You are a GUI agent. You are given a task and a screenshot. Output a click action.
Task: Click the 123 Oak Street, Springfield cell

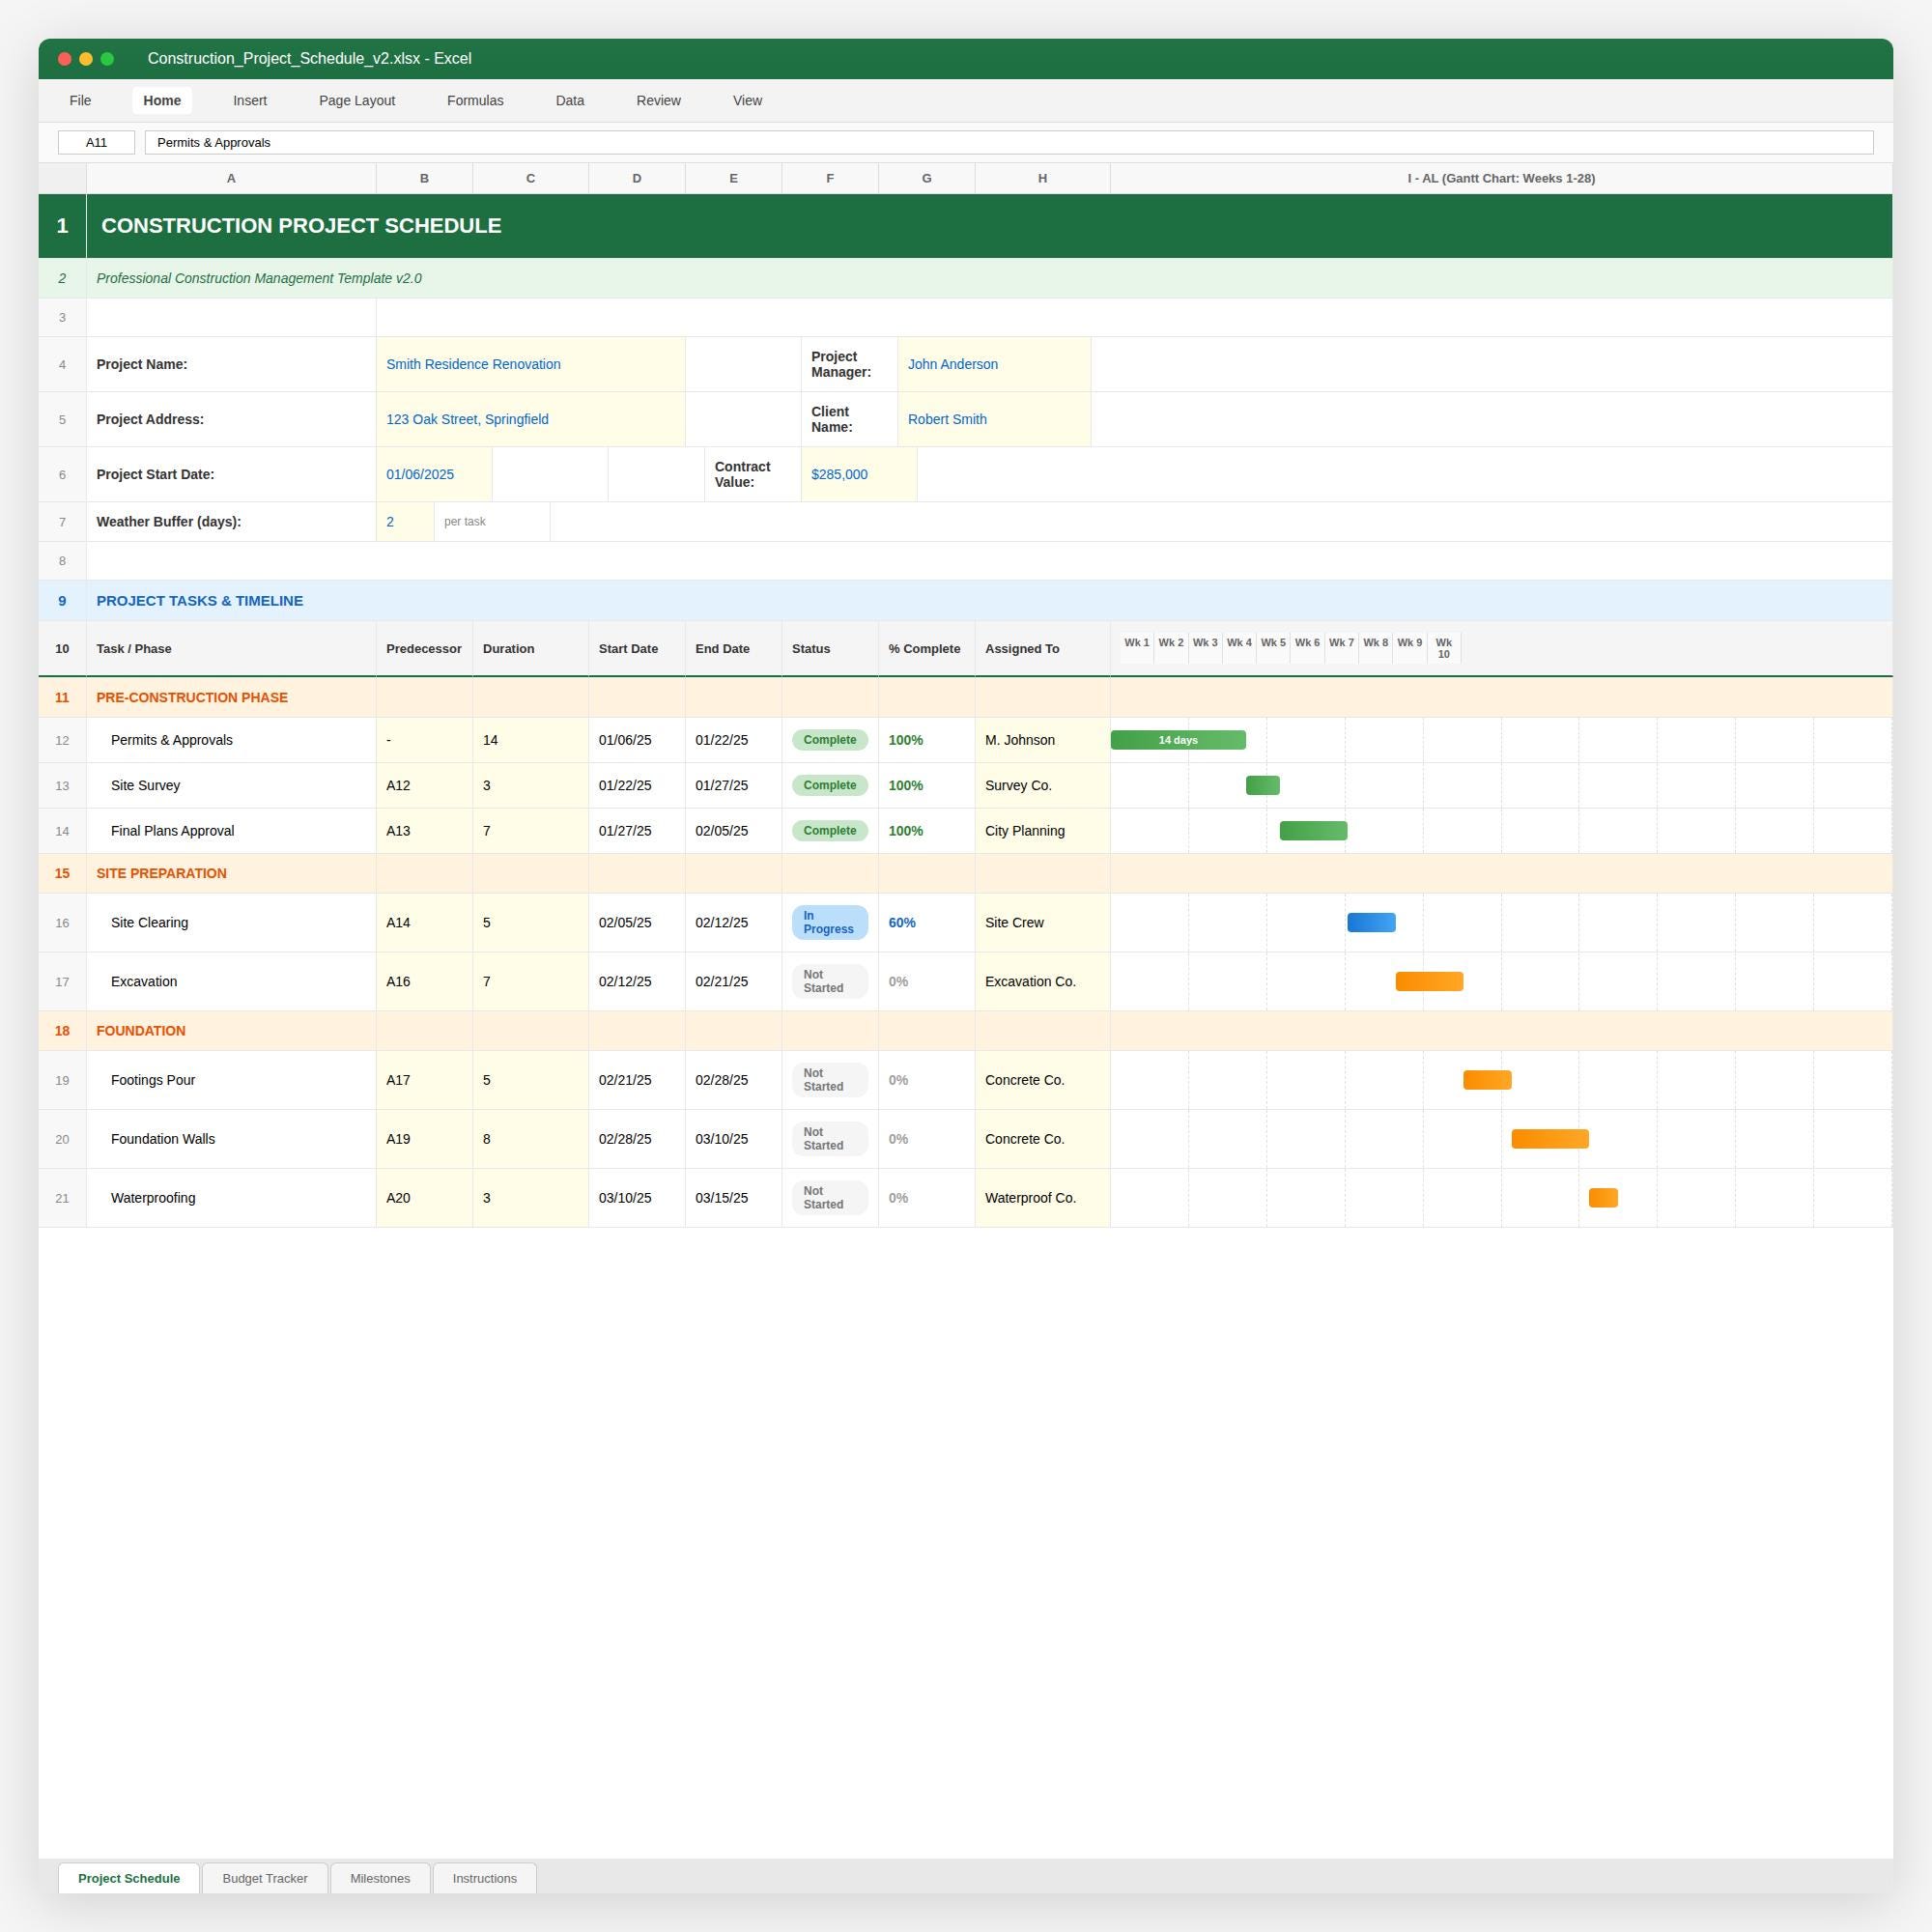(530, 419)
